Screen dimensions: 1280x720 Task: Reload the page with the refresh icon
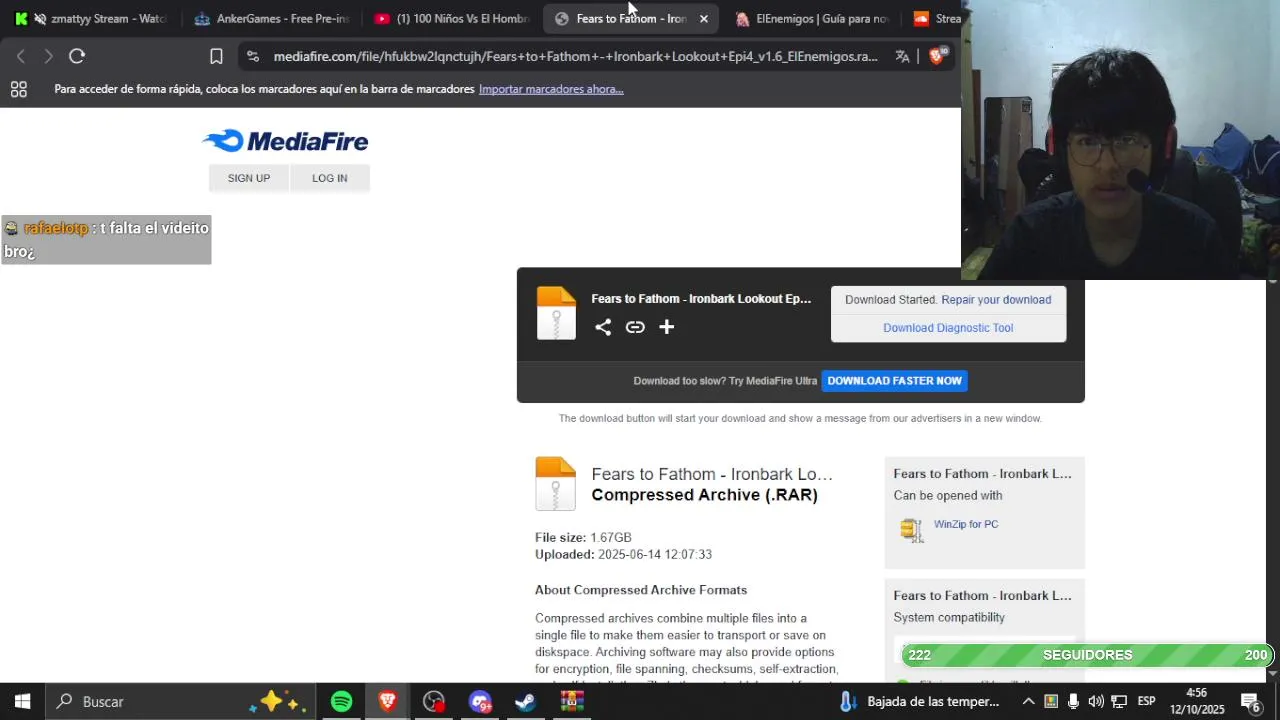77,56
